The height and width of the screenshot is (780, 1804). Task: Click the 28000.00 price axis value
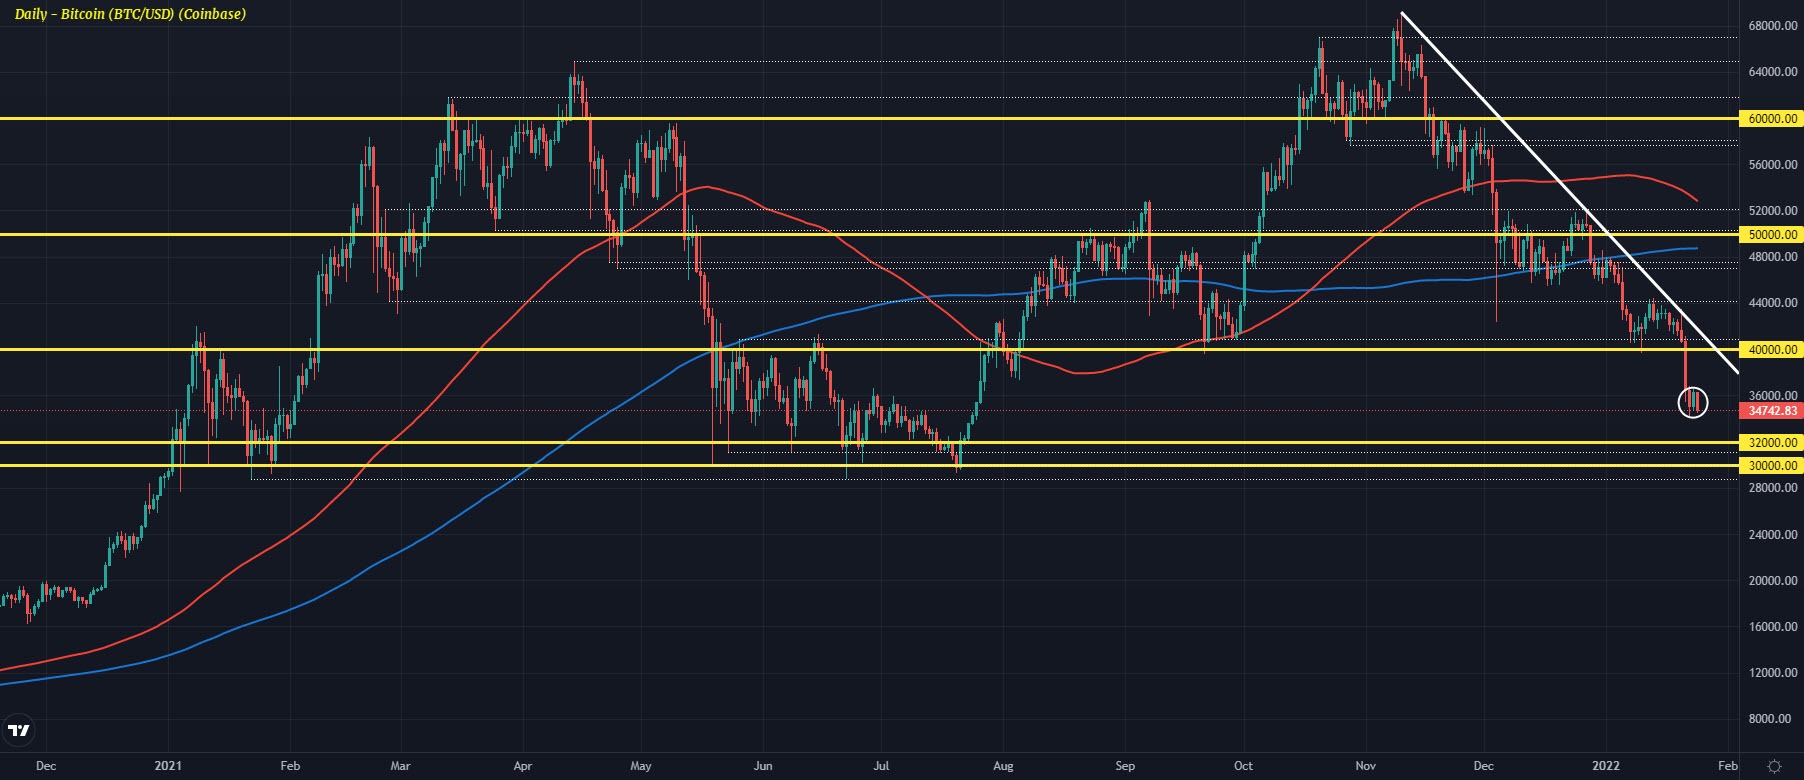1773,488
